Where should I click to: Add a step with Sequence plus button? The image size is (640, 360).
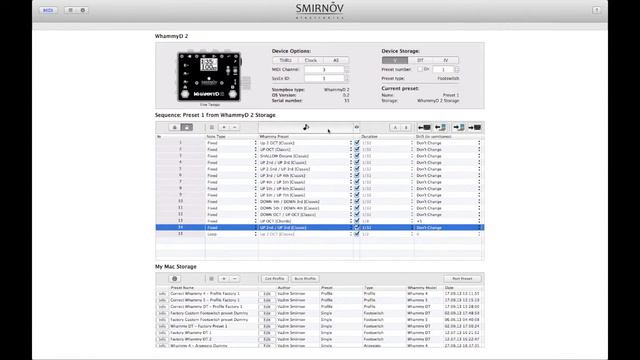click(224, 127)
